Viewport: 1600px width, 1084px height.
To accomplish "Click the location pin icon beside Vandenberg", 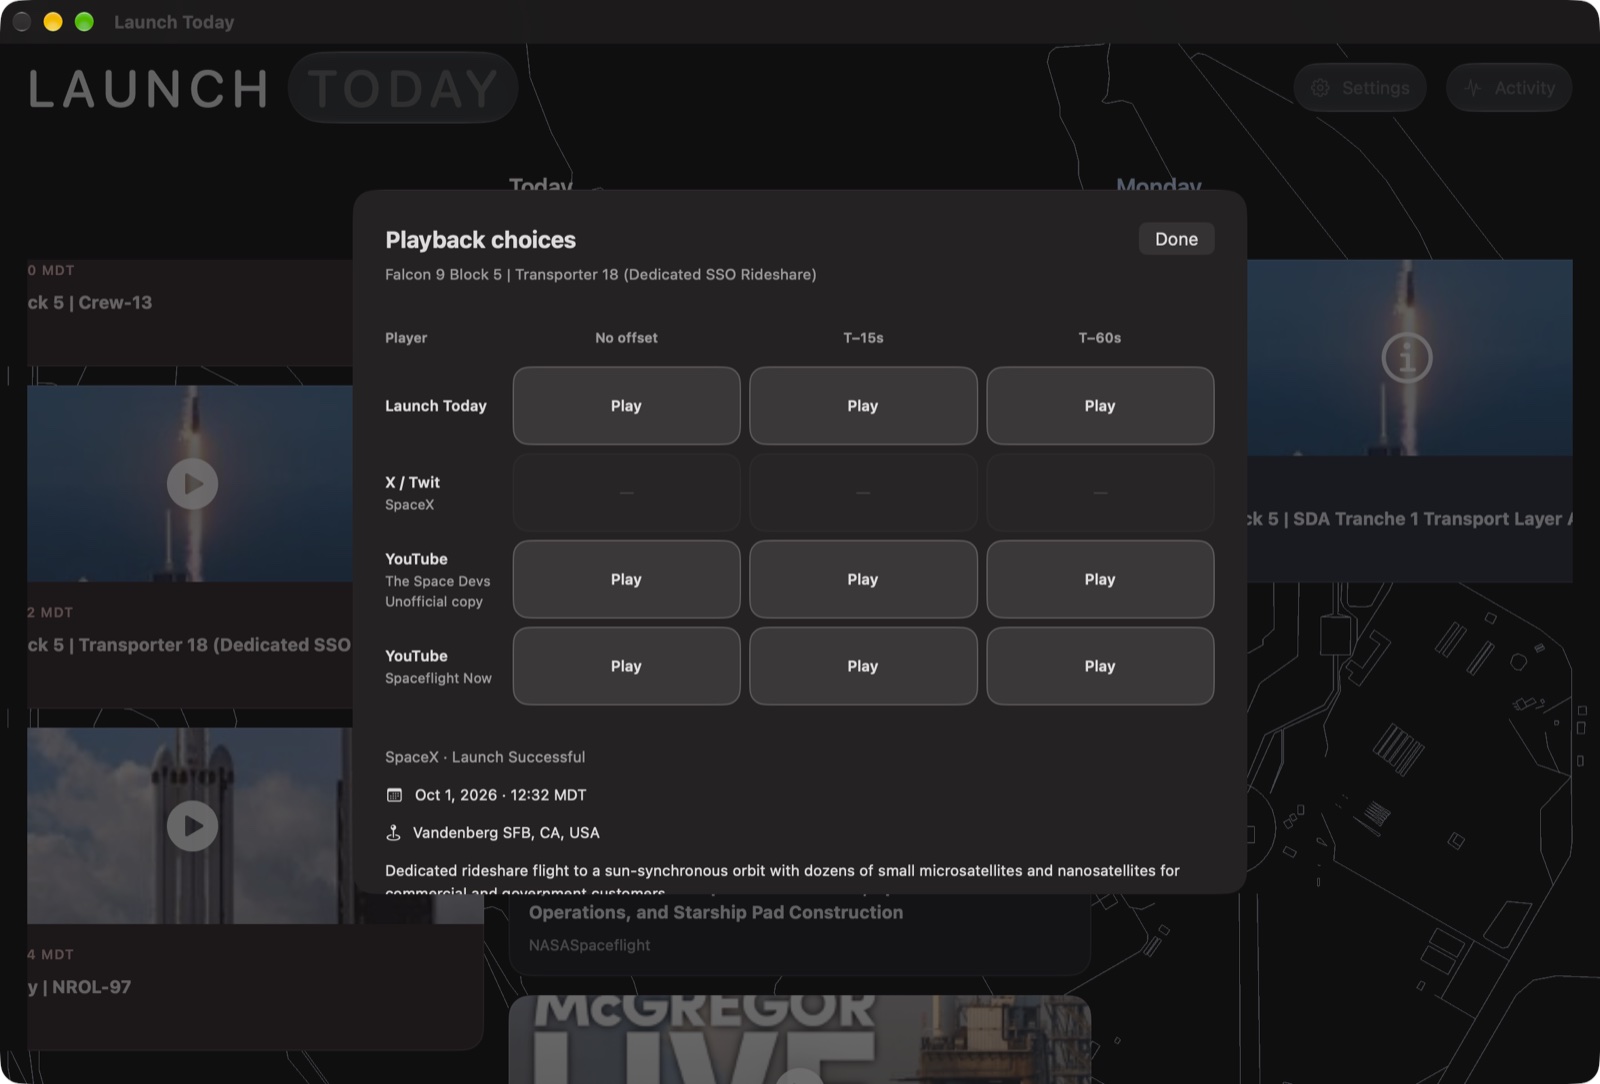I will [x=394, y=833].
